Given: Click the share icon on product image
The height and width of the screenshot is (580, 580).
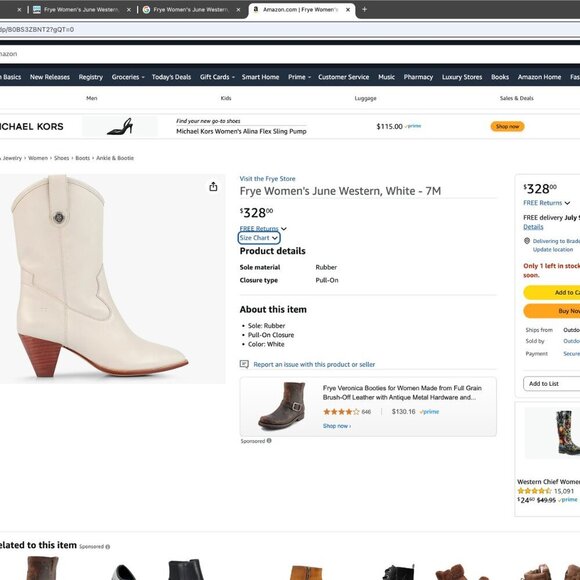Looking at the screenshot, I should [x=213, y=187].
